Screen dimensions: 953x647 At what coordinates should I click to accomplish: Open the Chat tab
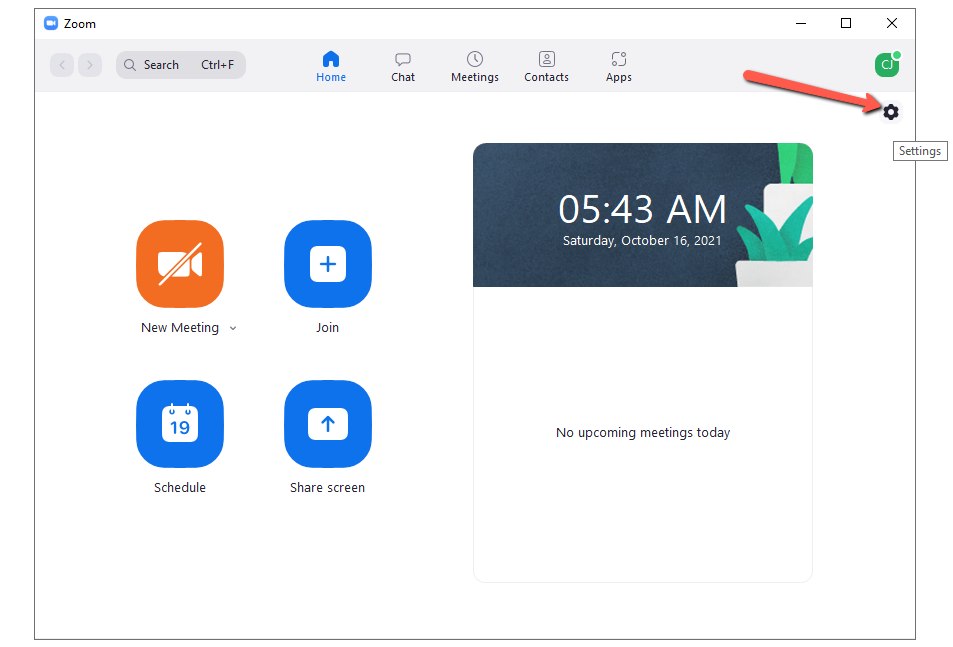click(x=403, y=66)
